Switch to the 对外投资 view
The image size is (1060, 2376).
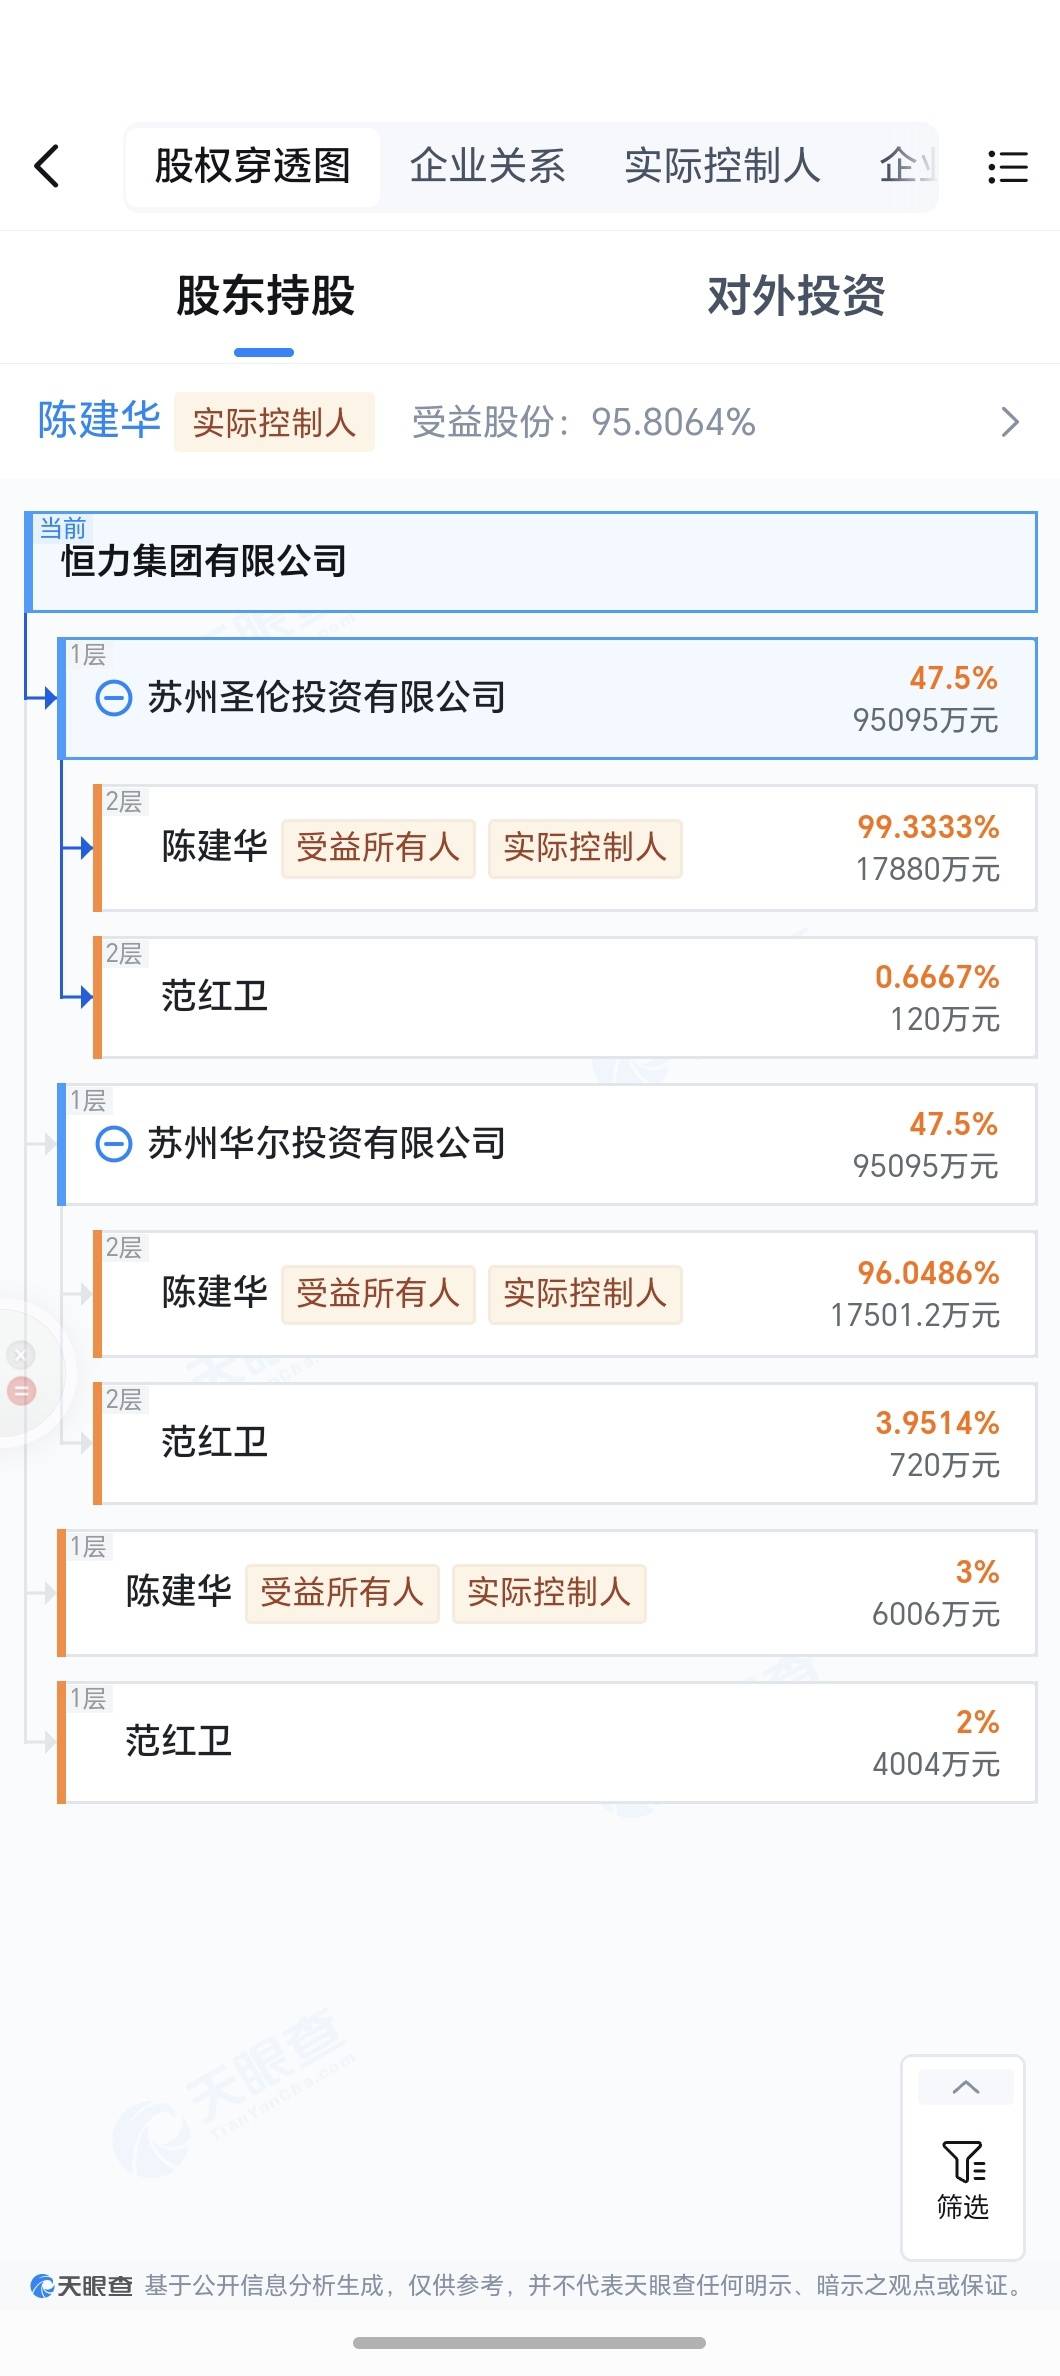point(796,296)
